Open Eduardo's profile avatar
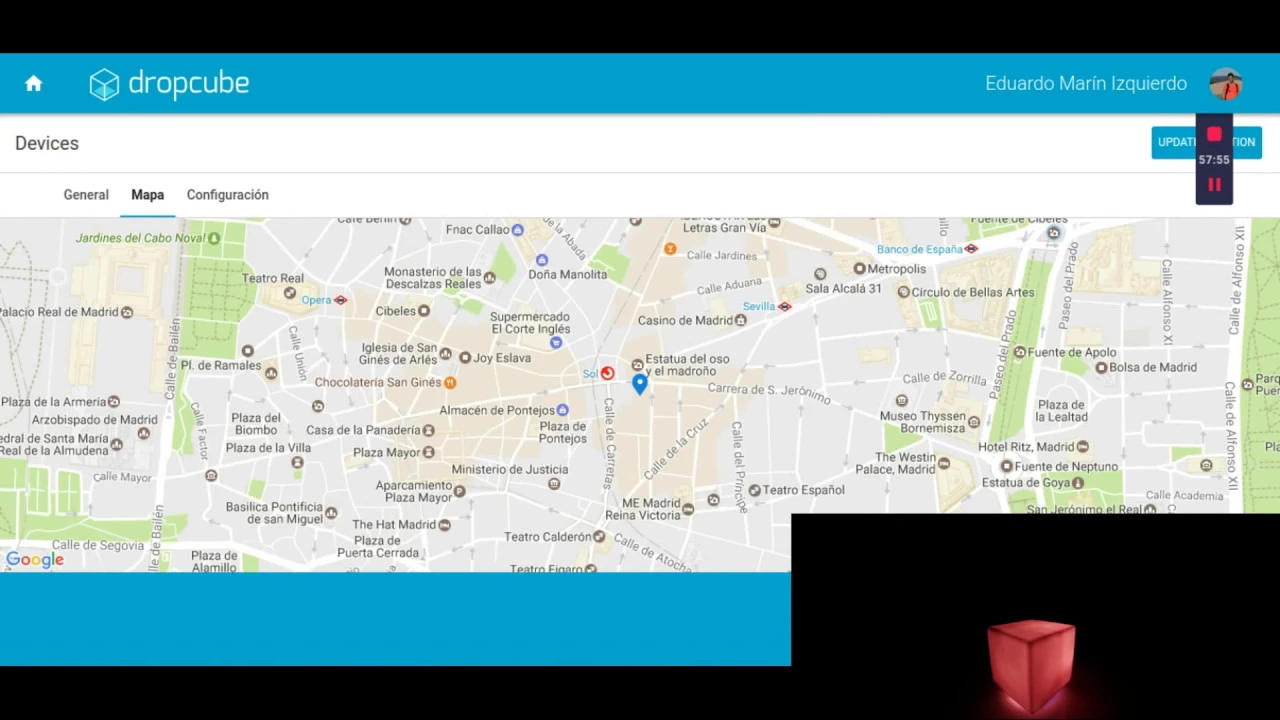The image size is (1280, 720). 1225,84
